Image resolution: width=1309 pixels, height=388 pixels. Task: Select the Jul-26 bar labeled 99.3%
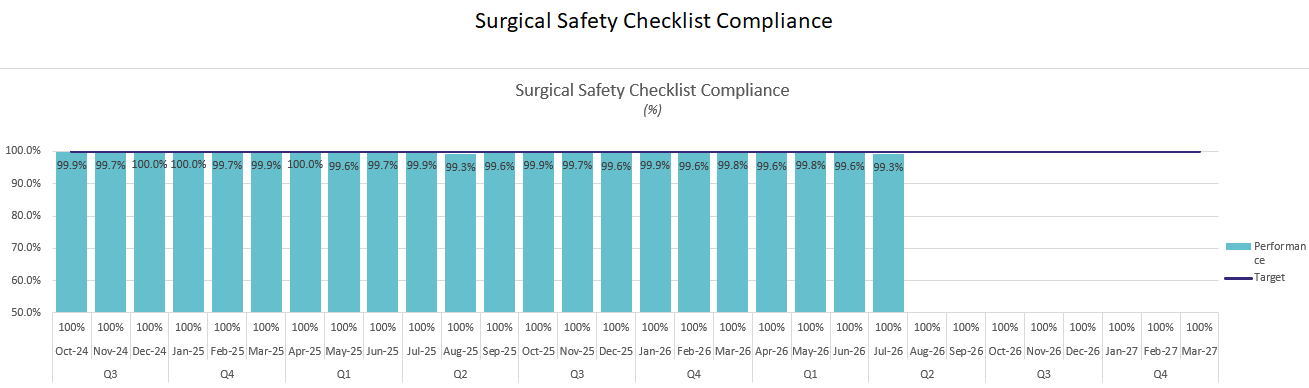tap(888, 233)
